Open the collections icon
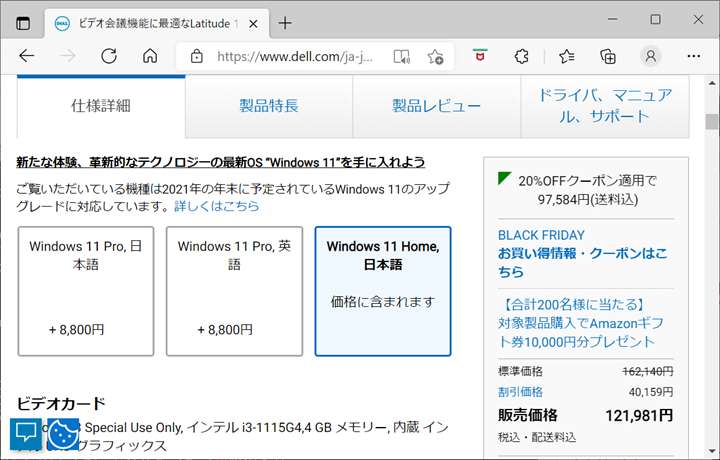The image size is (720, 460). tap(608, 56)
